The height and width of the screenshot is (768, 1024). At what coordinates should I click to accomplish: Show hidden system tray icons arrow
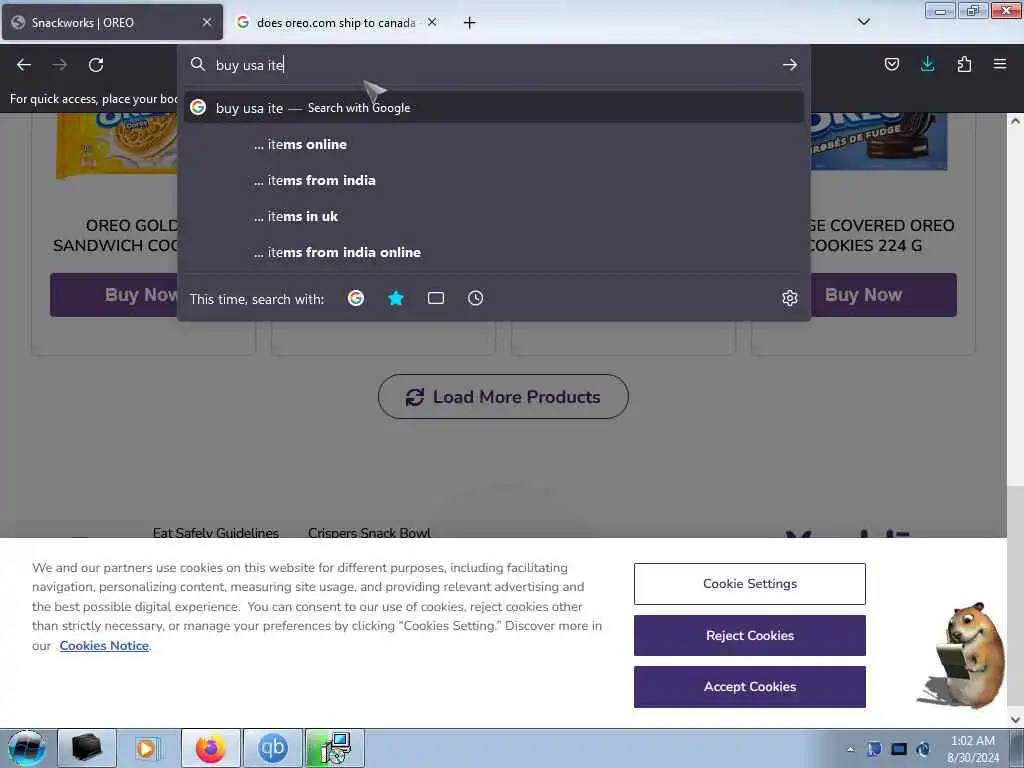(850, 749)
